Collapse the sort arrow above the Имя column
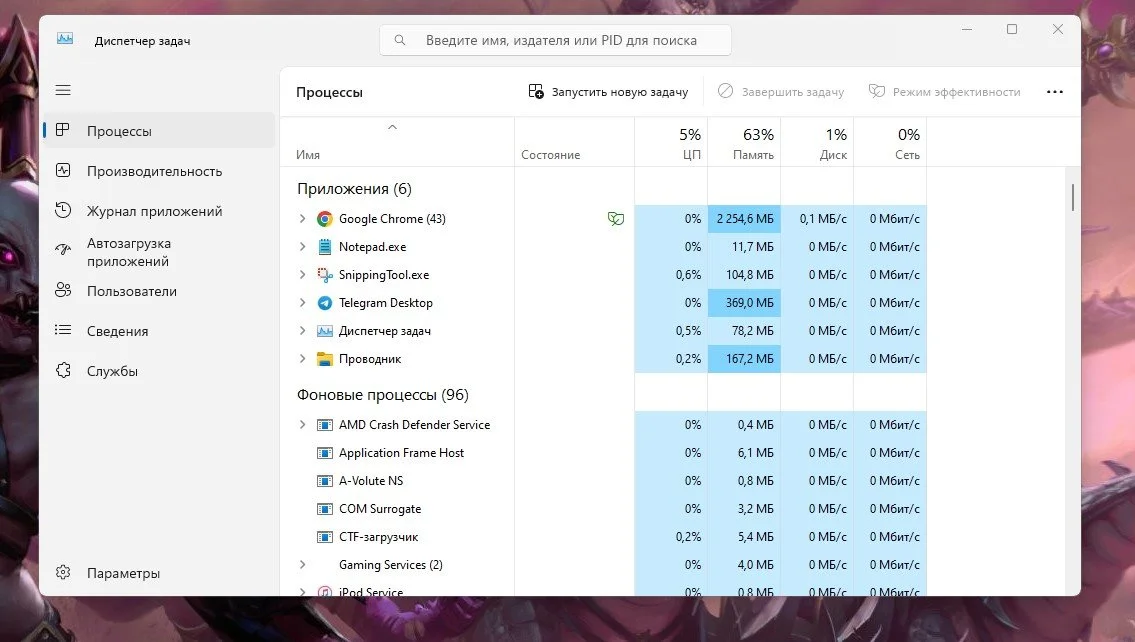The image size is (1135, 642). click(x=392, y=127)
